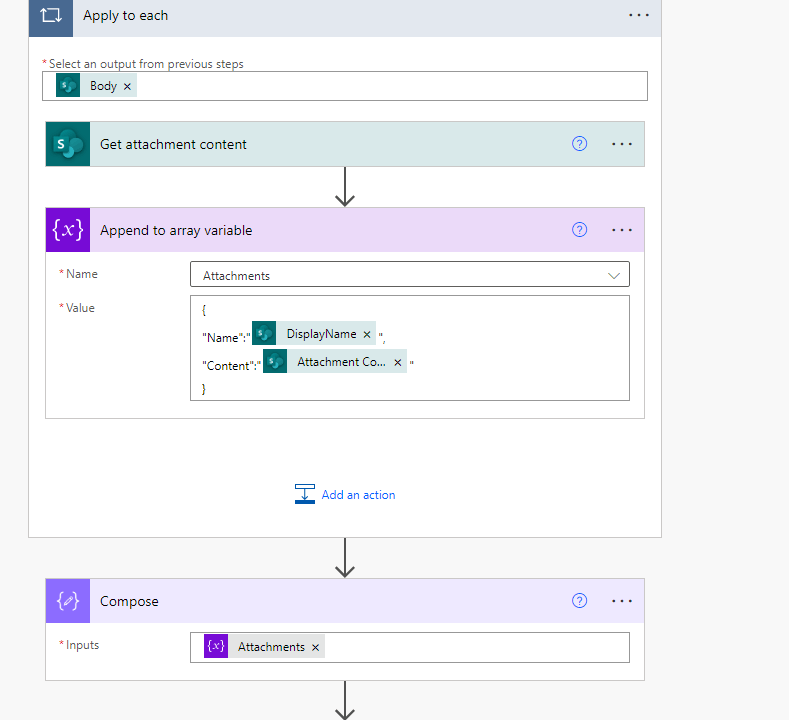
Task: Click the variable icon on Append to array
Action: click(x=68, y=230)
